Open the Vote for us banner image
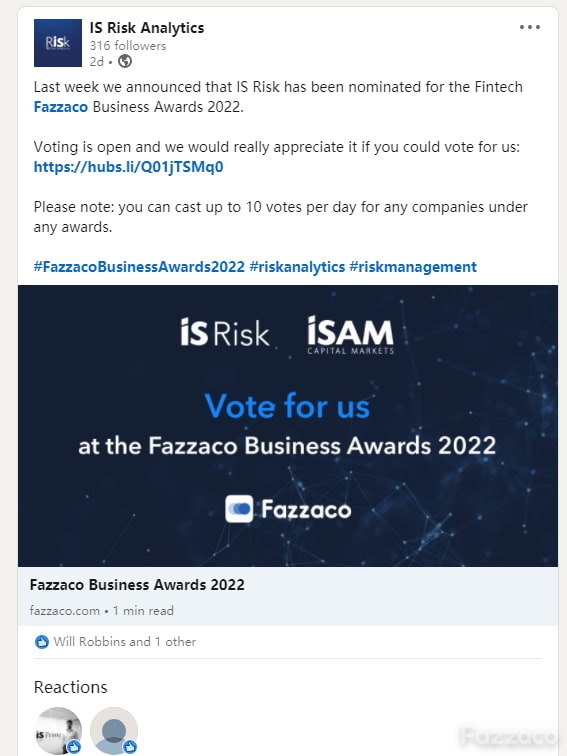The image size is (567, 756). (x=288, y=426)
